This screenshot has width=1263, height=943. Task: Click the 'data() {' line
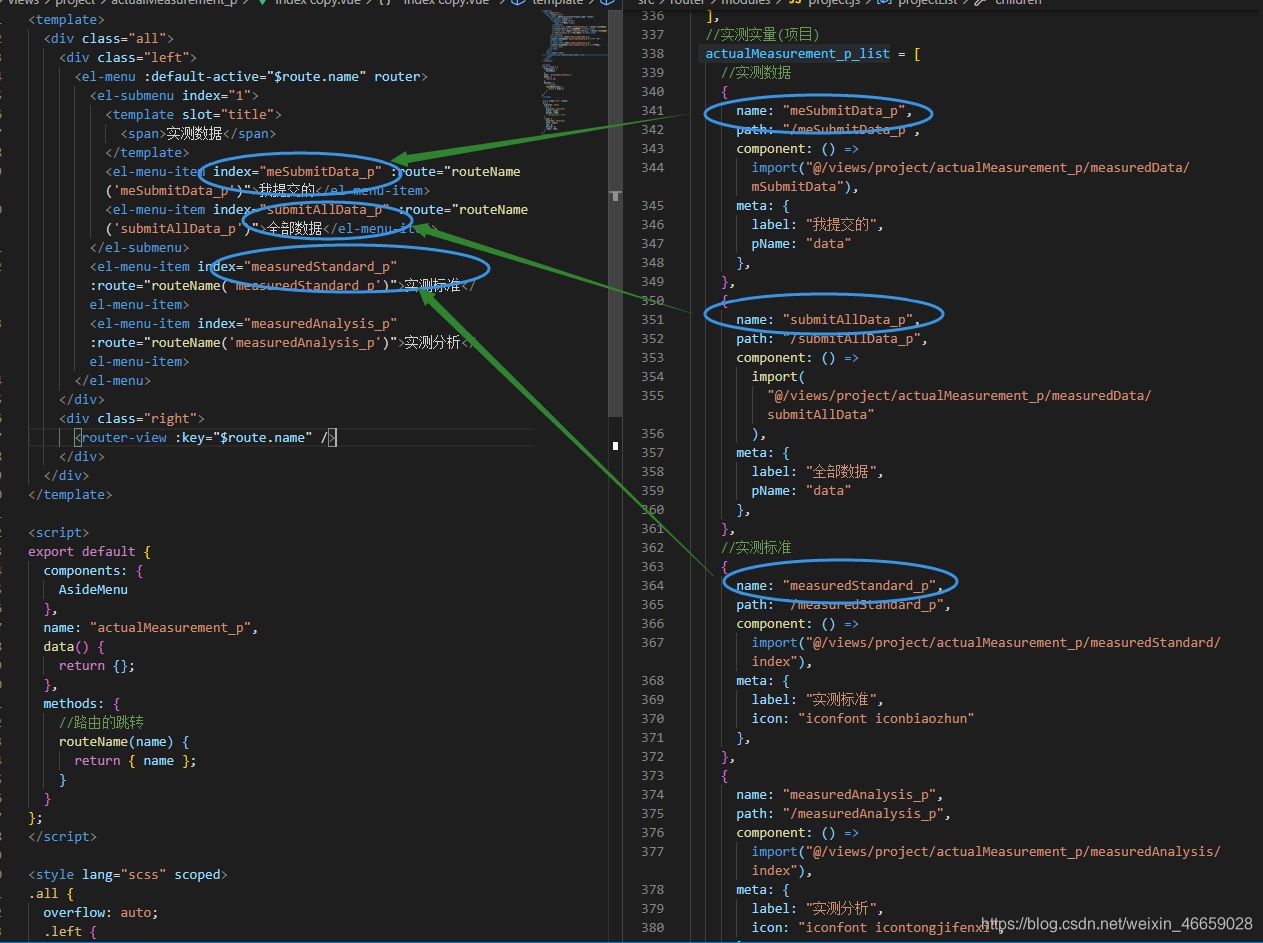click(74, 646)
